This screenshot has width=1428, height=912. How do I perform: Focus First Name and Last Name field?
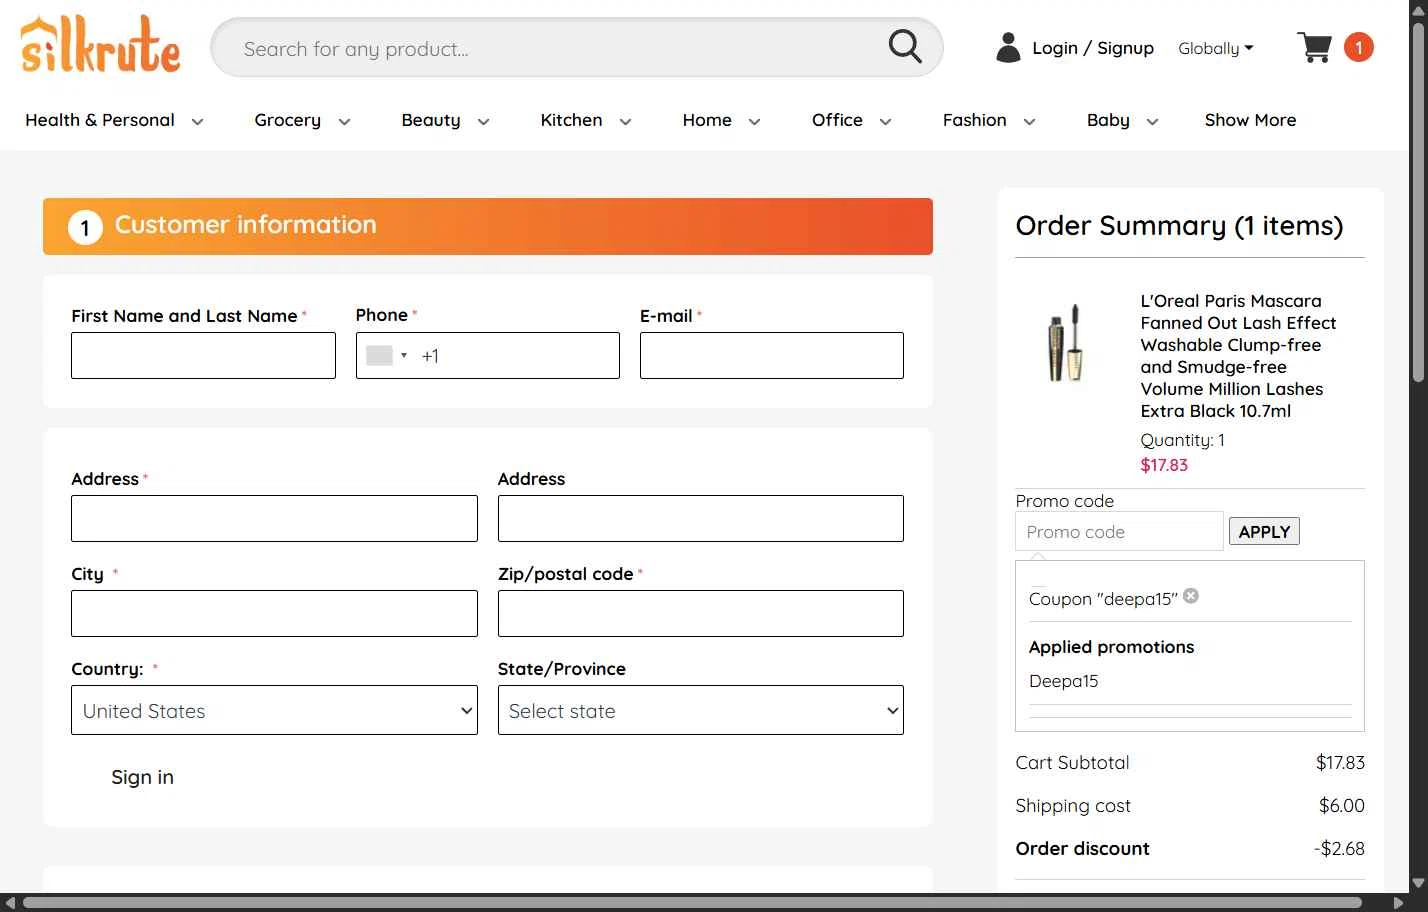203,355
